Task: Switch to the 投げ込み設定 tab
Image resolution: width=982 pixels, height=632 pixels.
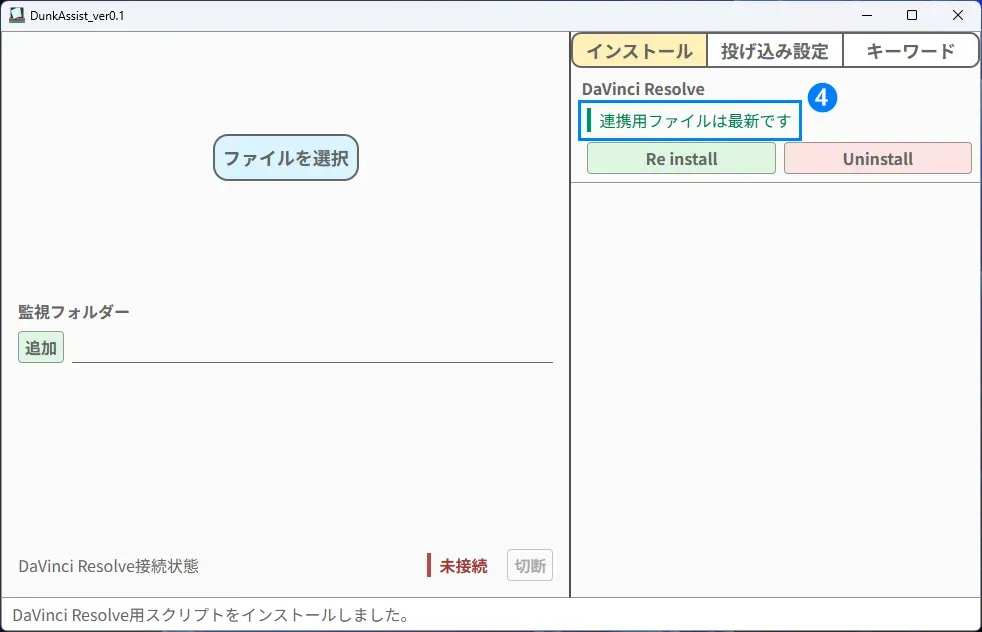Action: tap(775, 51)
